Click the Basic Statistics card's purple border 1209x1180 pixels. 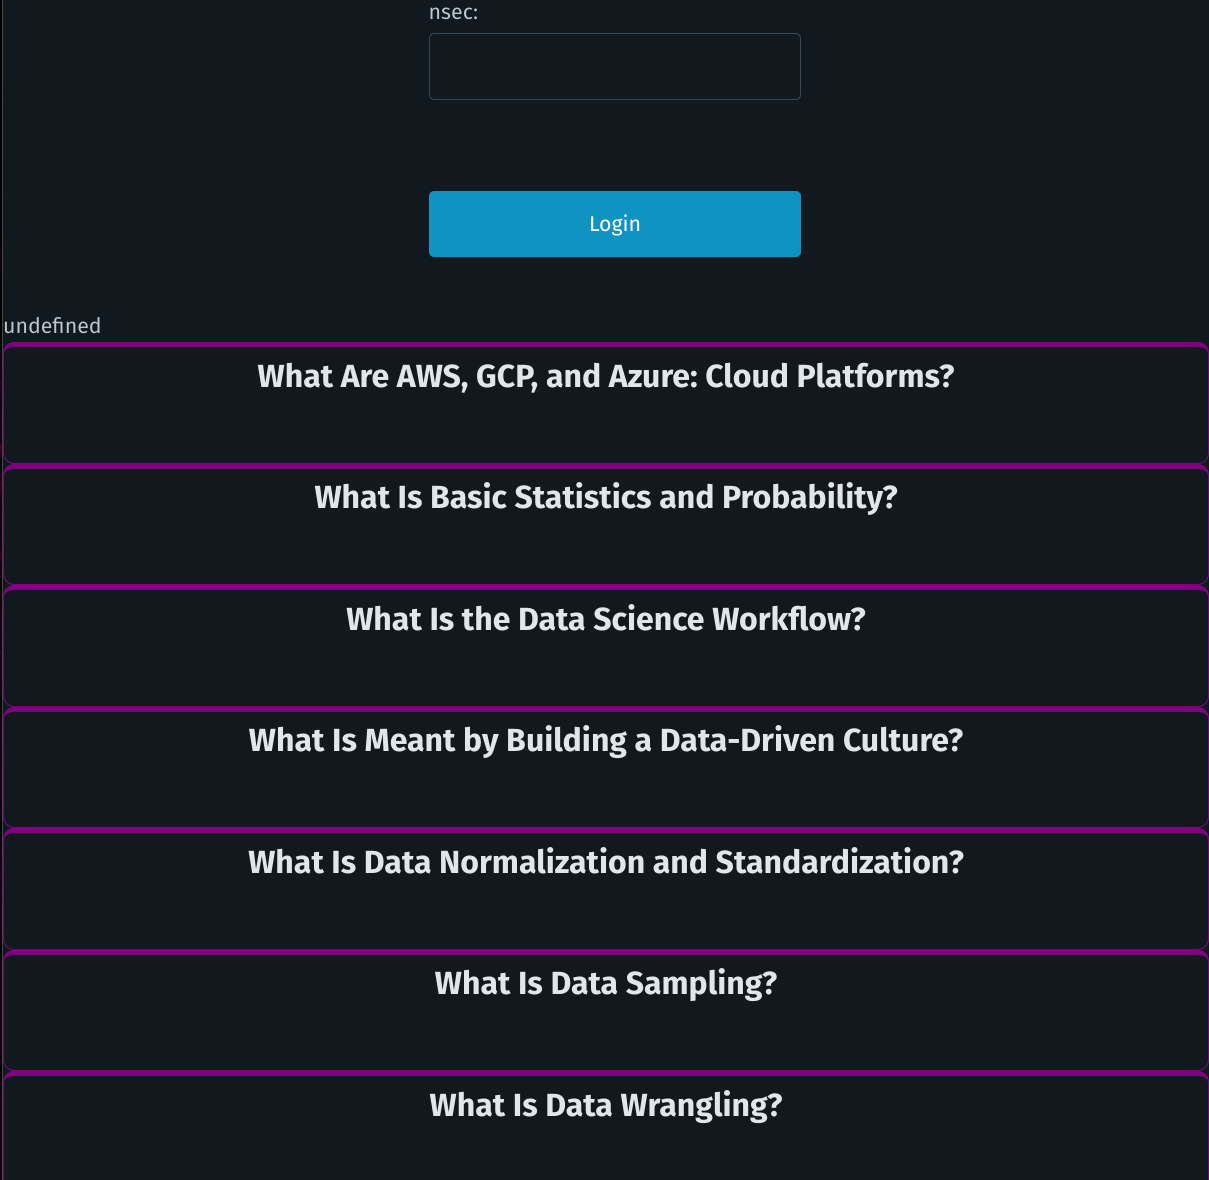pos(605,465)
